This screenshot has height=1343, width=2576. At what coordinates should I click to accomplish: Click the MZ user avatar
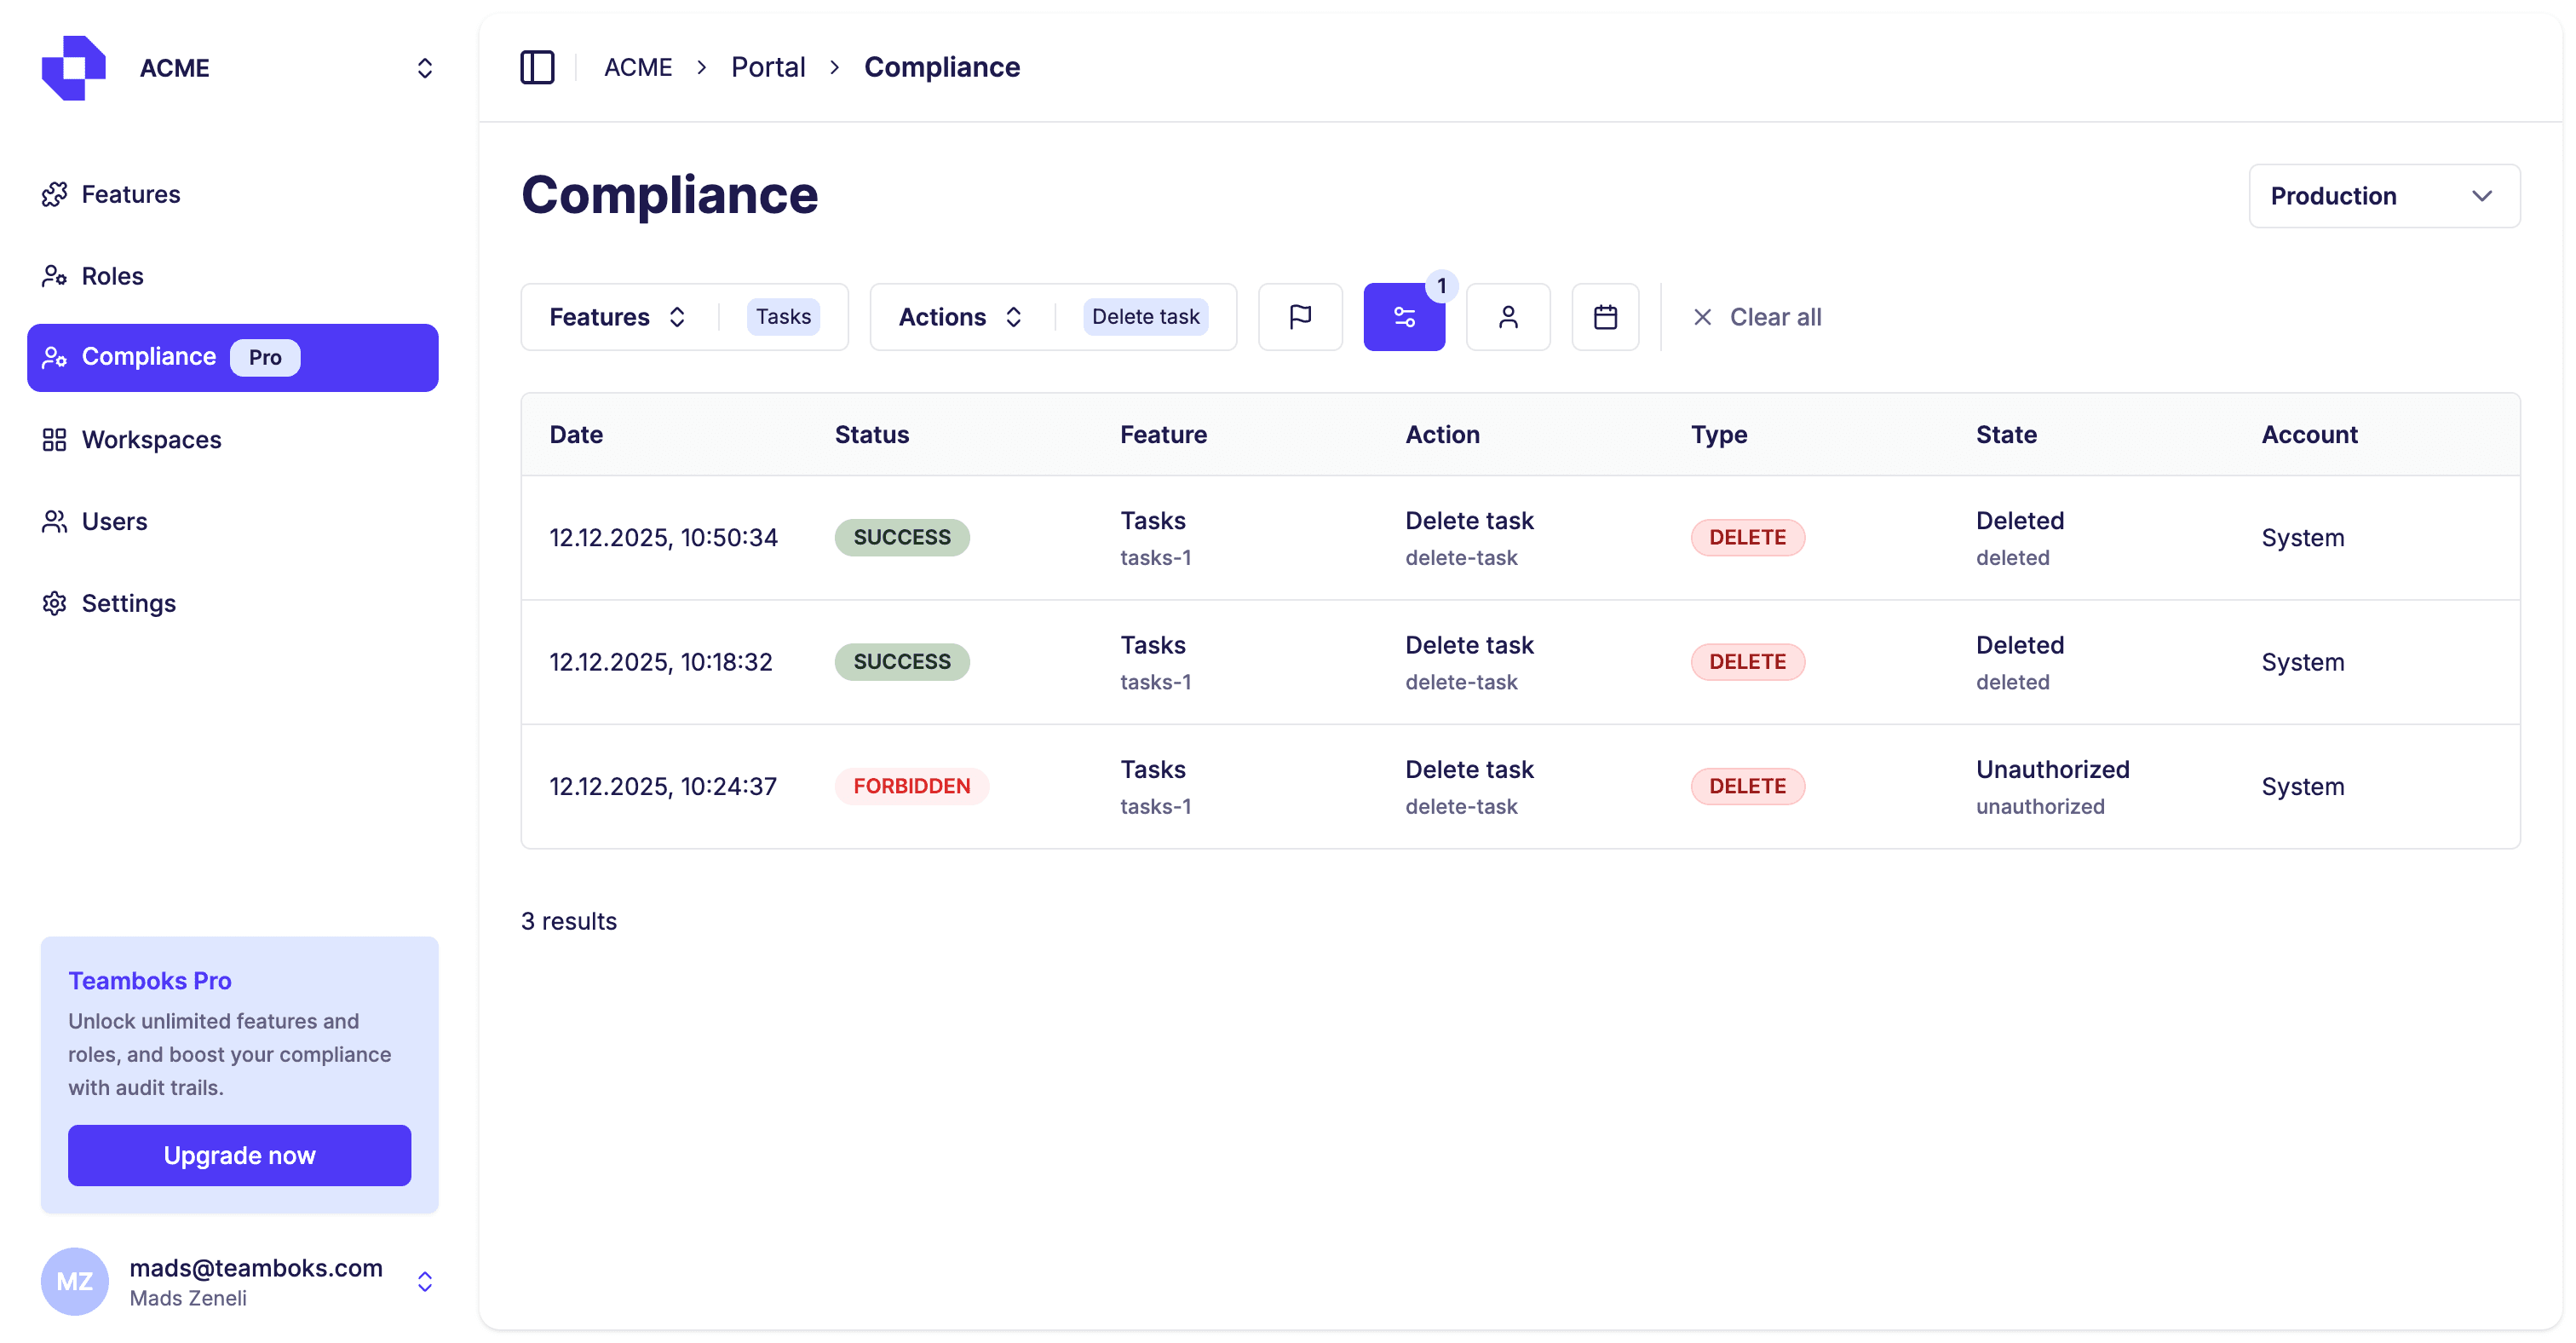point(74,1280)
